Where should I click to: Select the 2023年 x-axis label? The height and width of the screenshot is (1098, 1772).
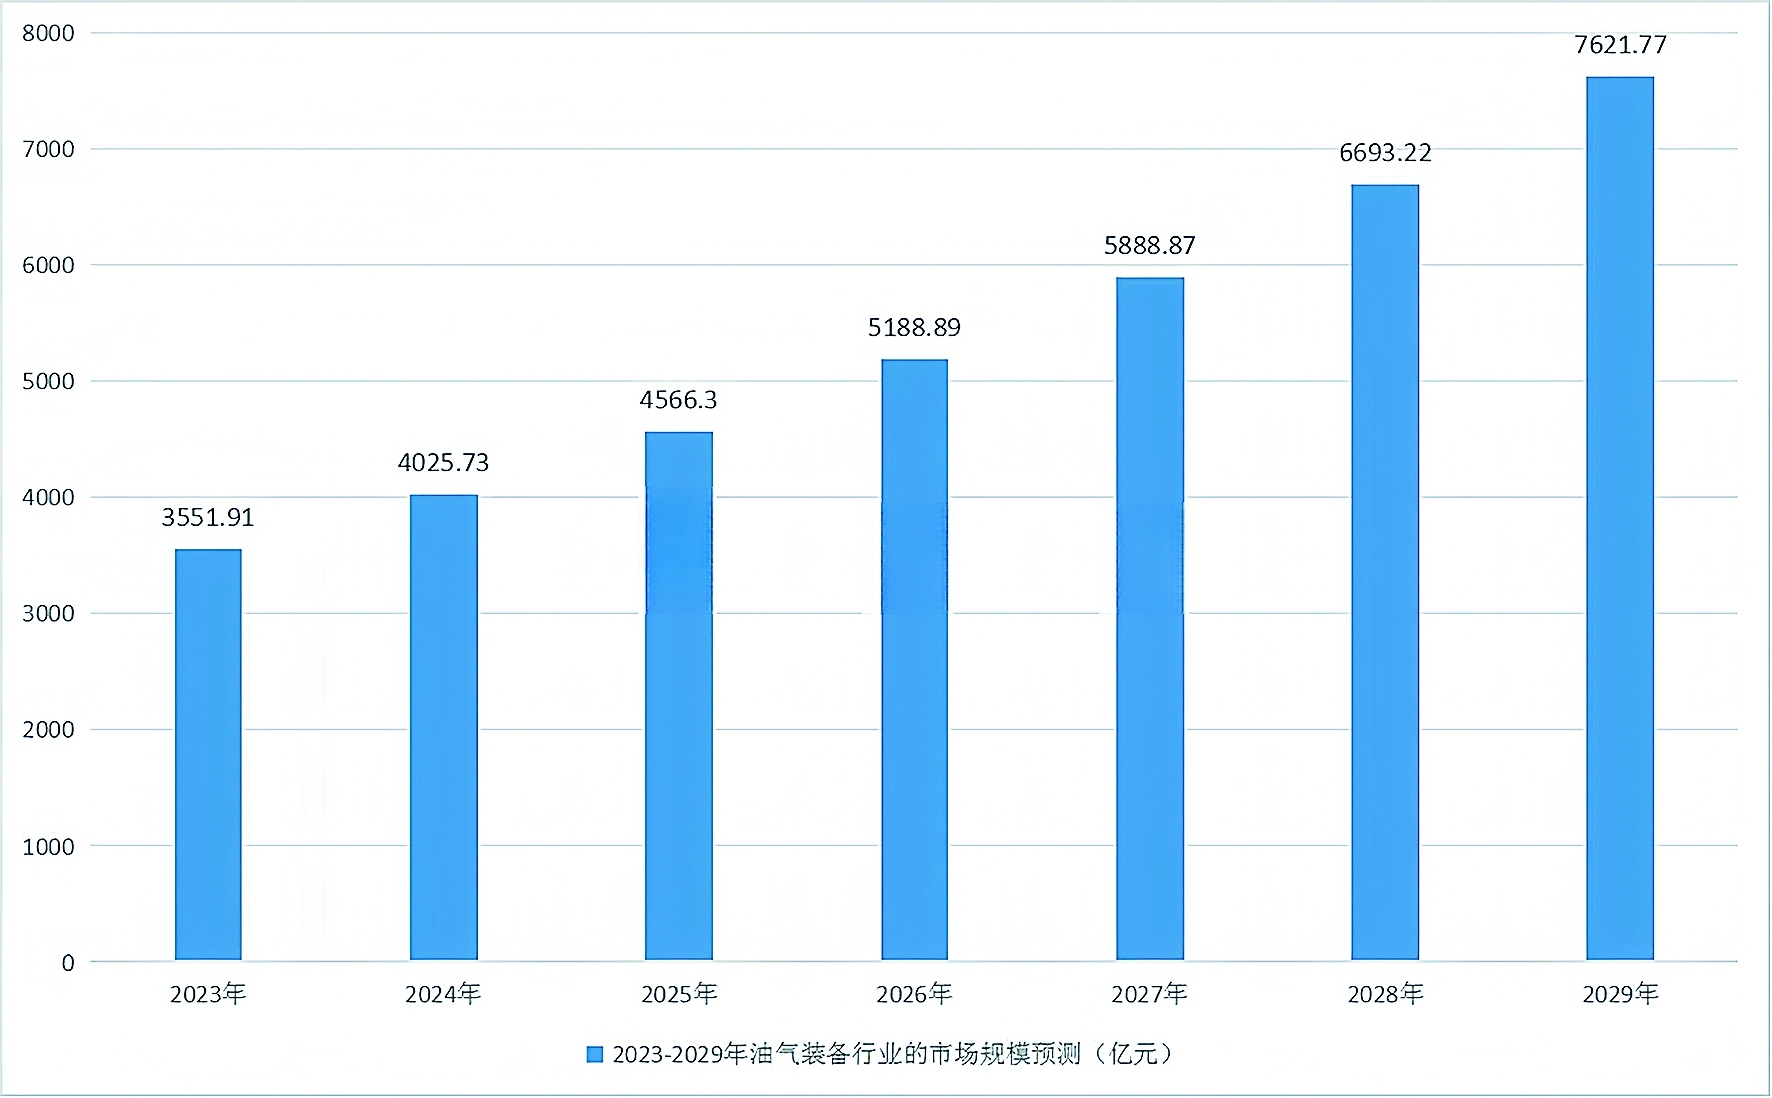tap(208, 994)
